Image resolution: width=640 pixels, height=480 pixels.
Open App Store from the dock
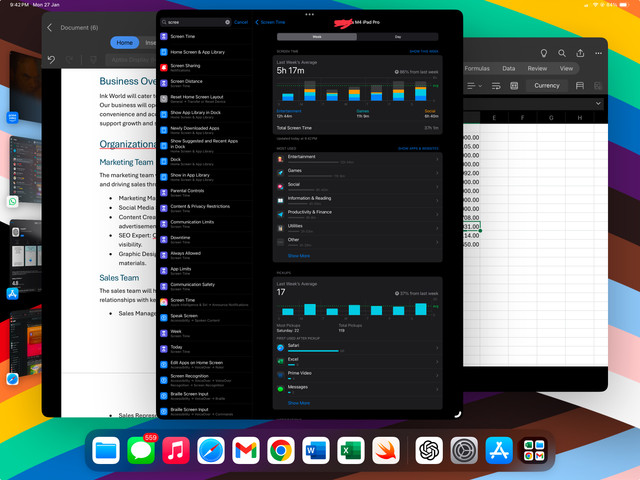tap(499, 451)
